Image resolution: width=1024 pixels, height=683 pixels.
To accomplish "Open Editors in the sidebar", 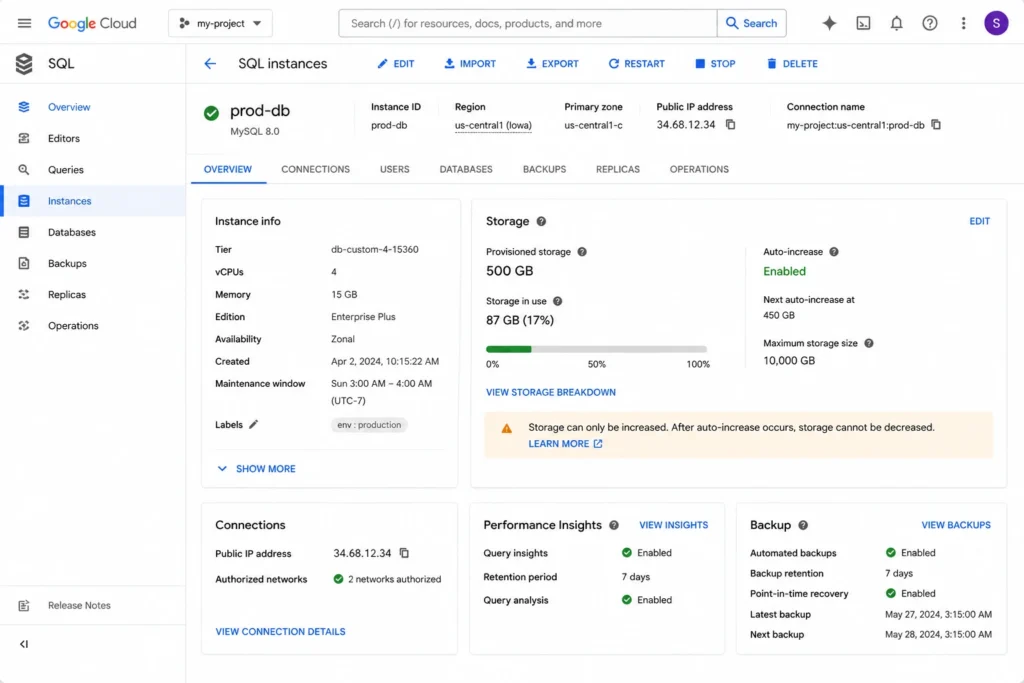I will (93, 138).
